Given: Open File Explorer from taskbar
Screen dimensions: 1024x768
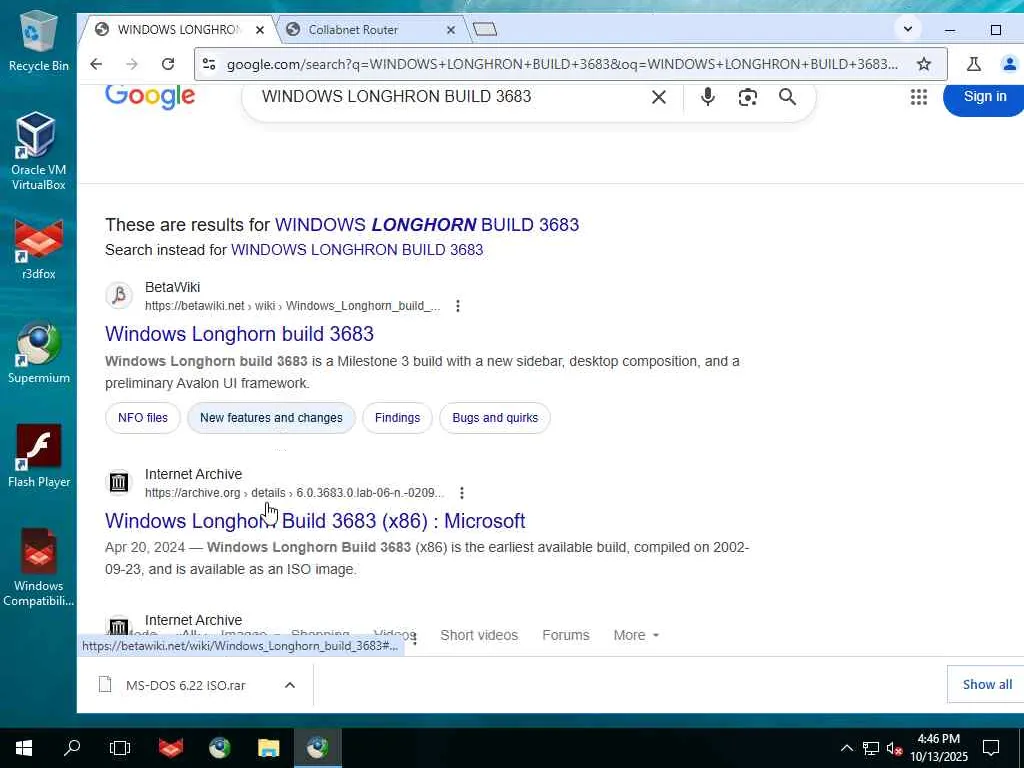Looking at the screenshot, I should click(x=268, y=748).
